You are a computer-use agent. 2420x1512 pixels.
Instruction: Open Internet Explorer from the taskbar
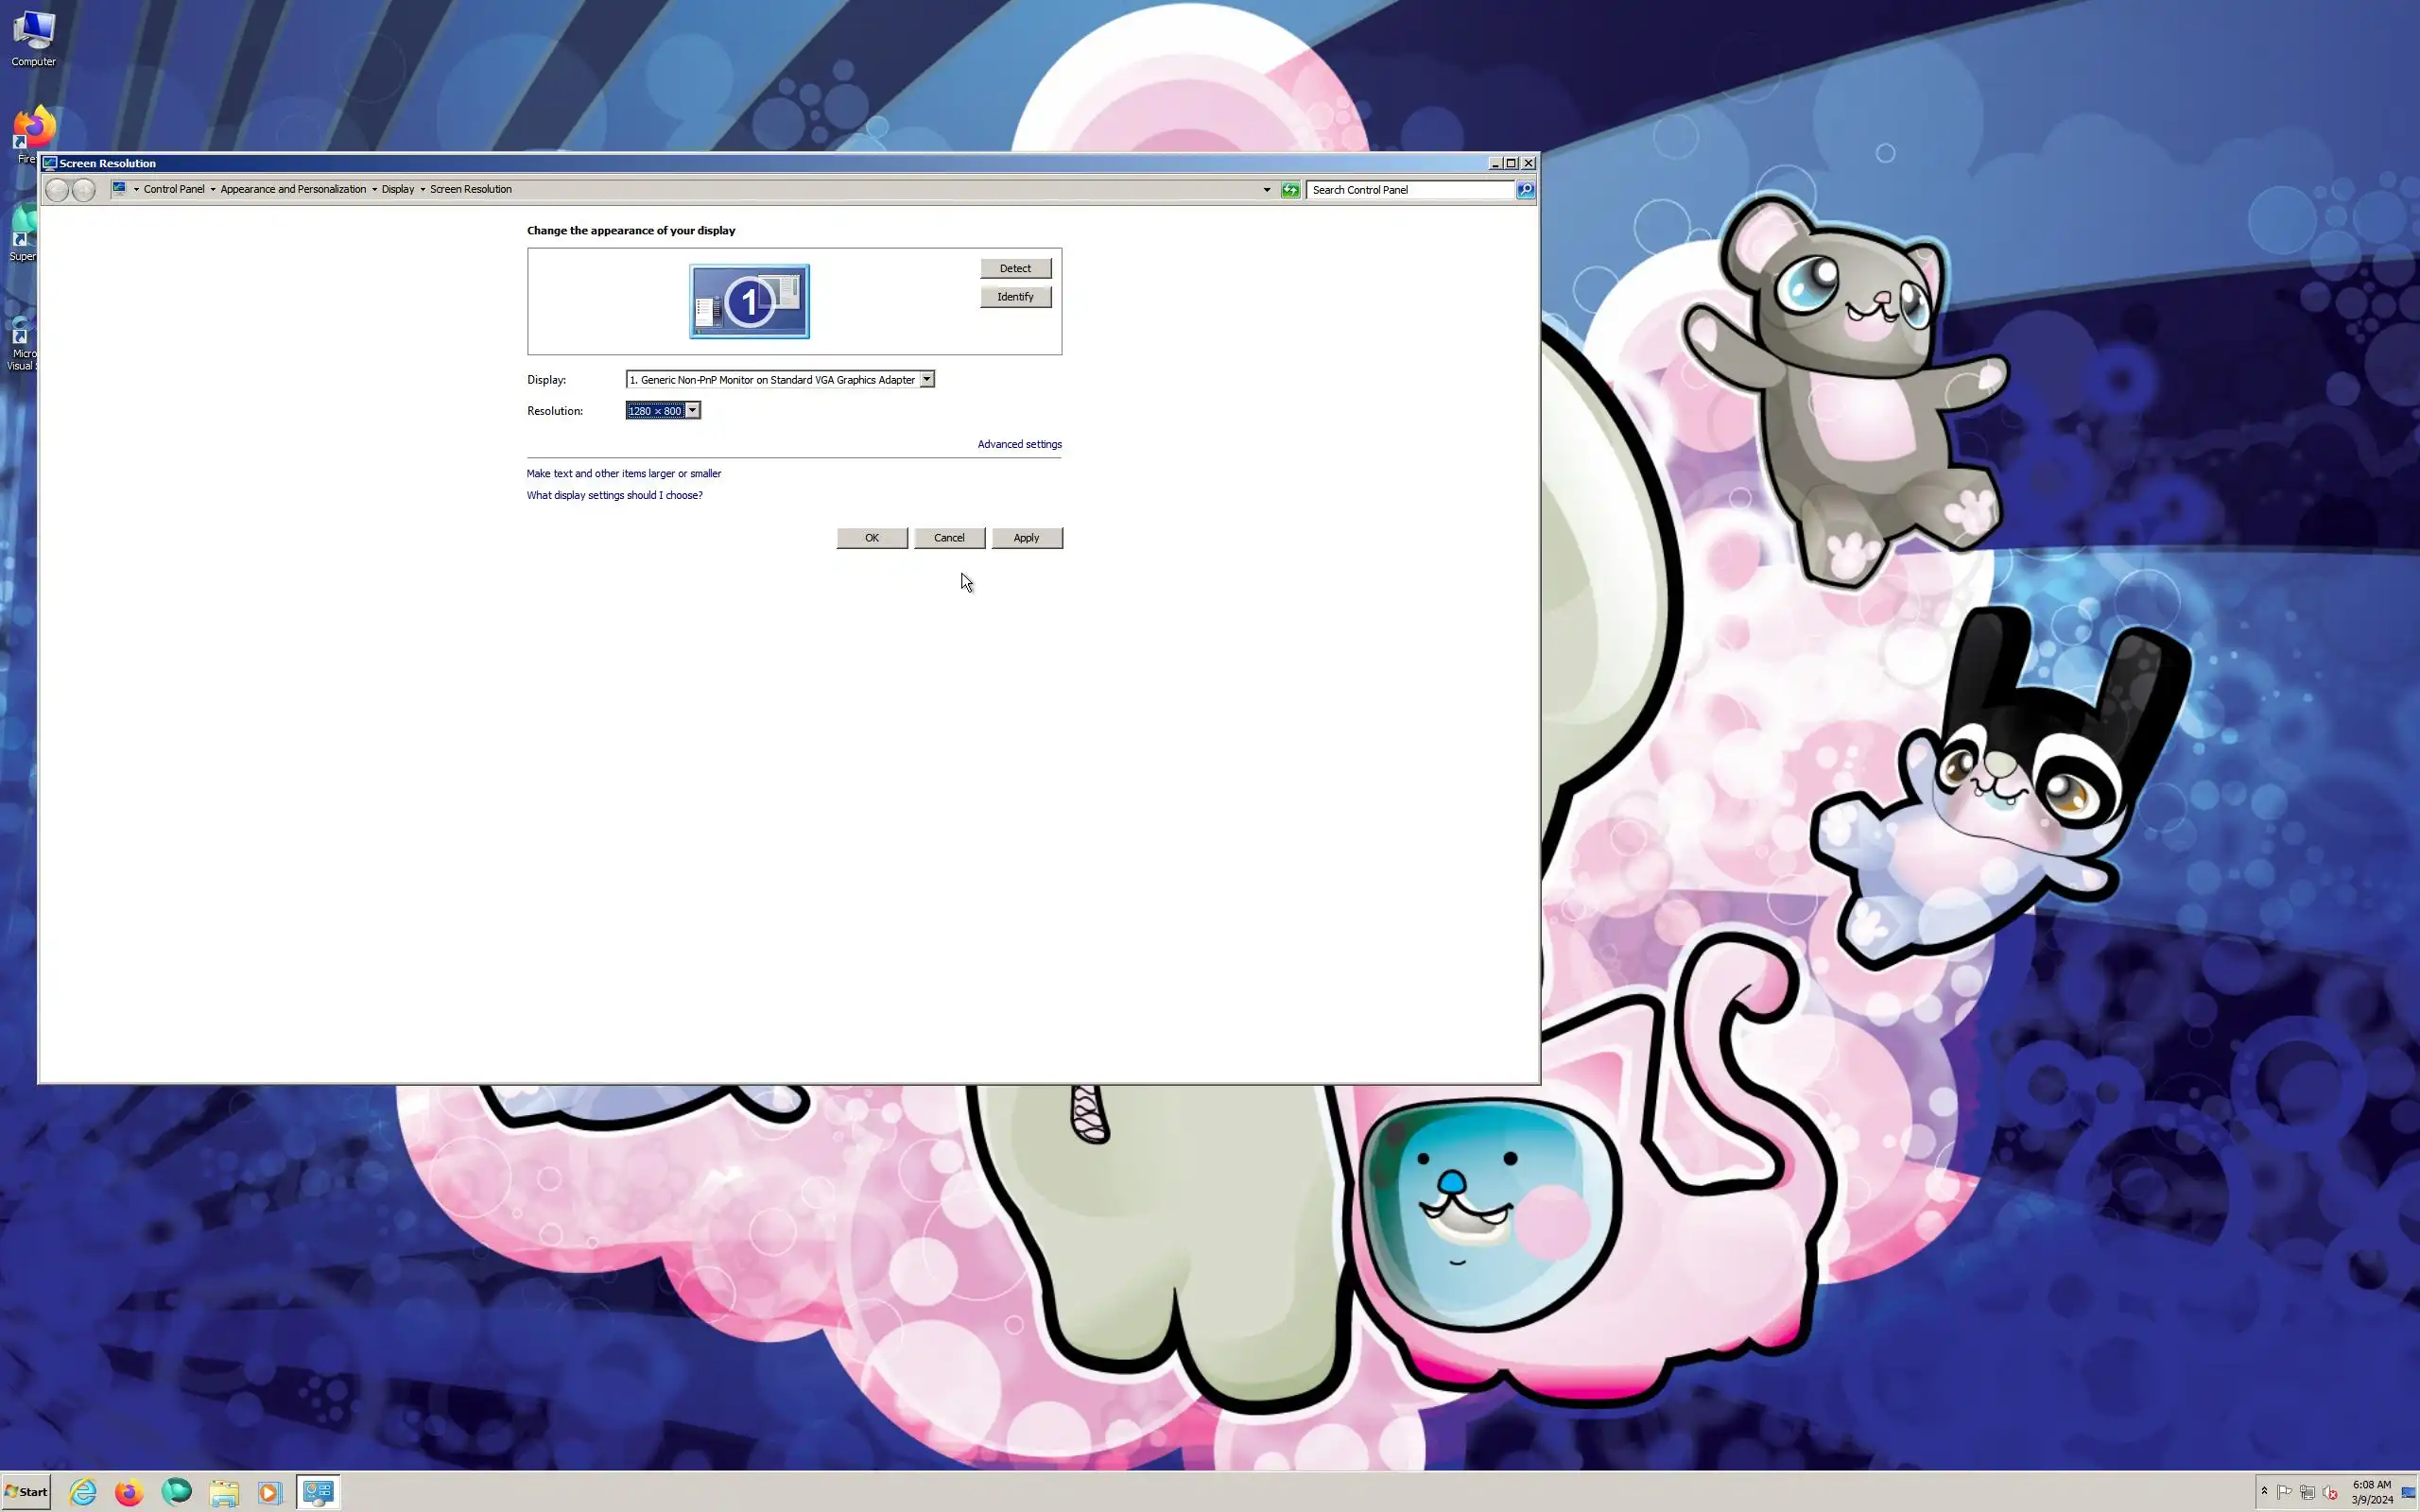82,1492
